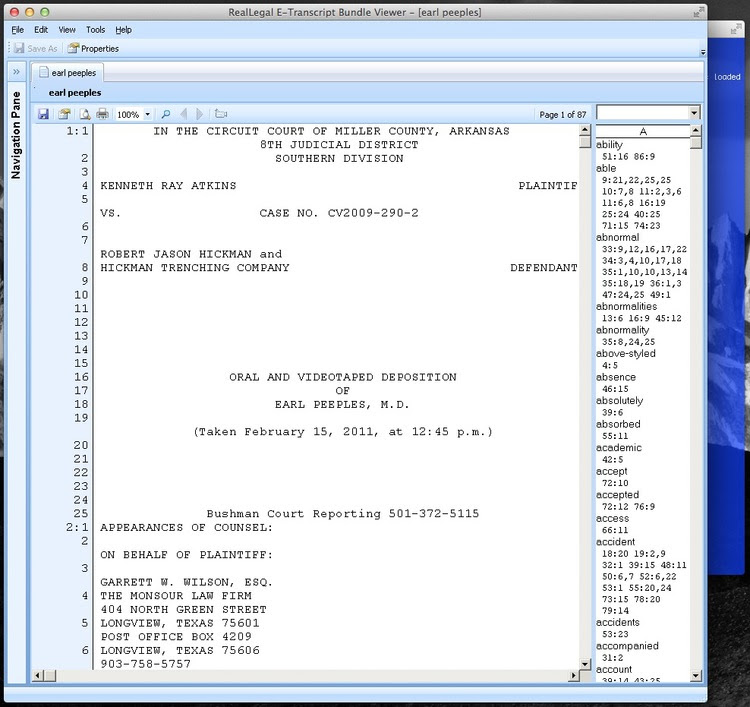Image resolution: width=750 pixels, height=707 pixels.
Task: Jump to index reference '72:12 76:9'
Action: [629, 507]
